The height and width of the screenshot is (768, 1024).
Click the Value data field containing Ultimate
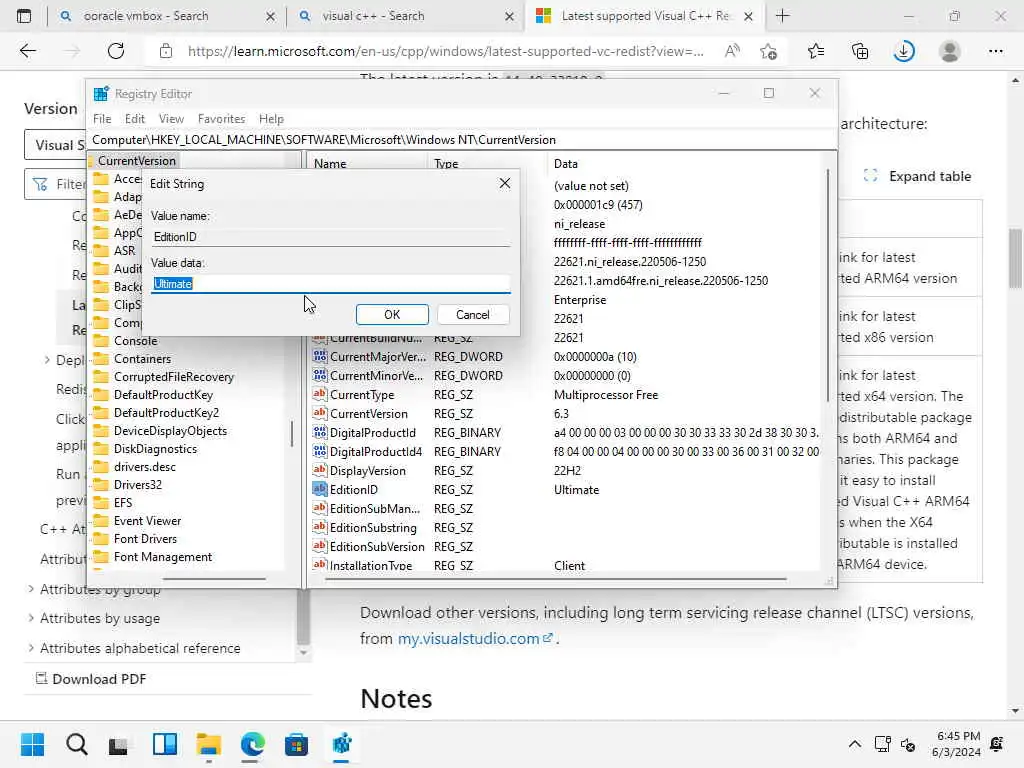click(330, 284)
